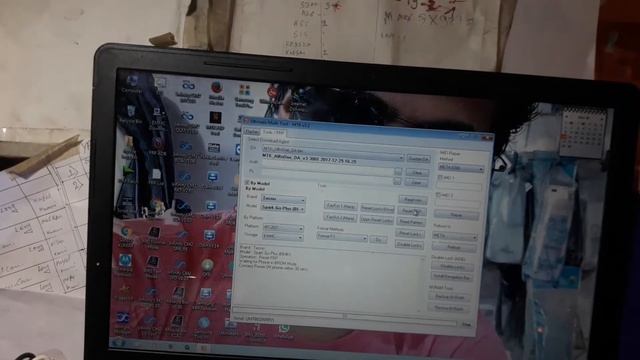The image size is (640, 360).
Task: Click inside the log output text area
Action: point(329,280)
